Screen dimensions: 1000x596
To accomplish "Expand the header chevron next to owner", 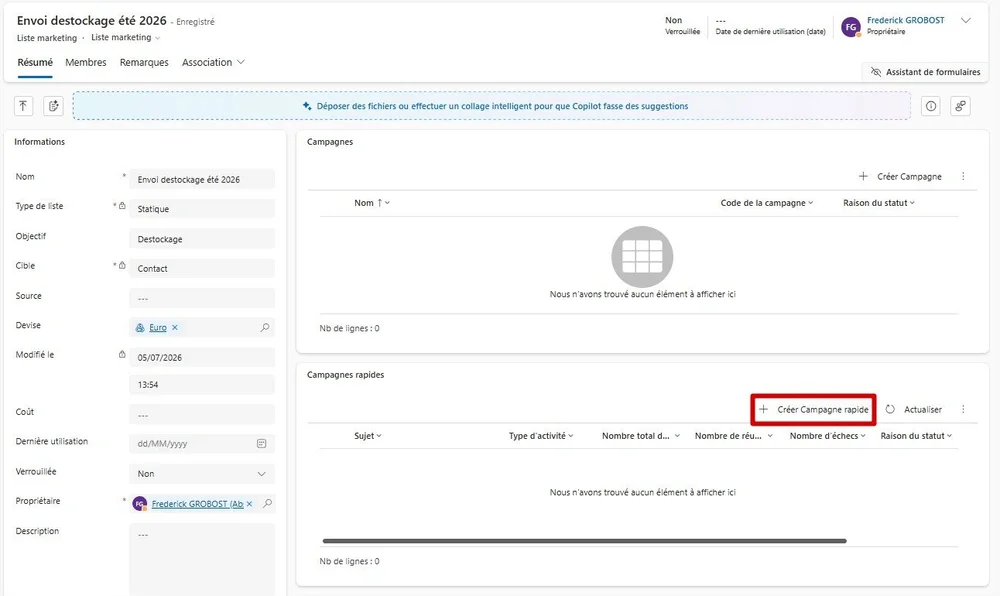I will (x=966, y=20).
